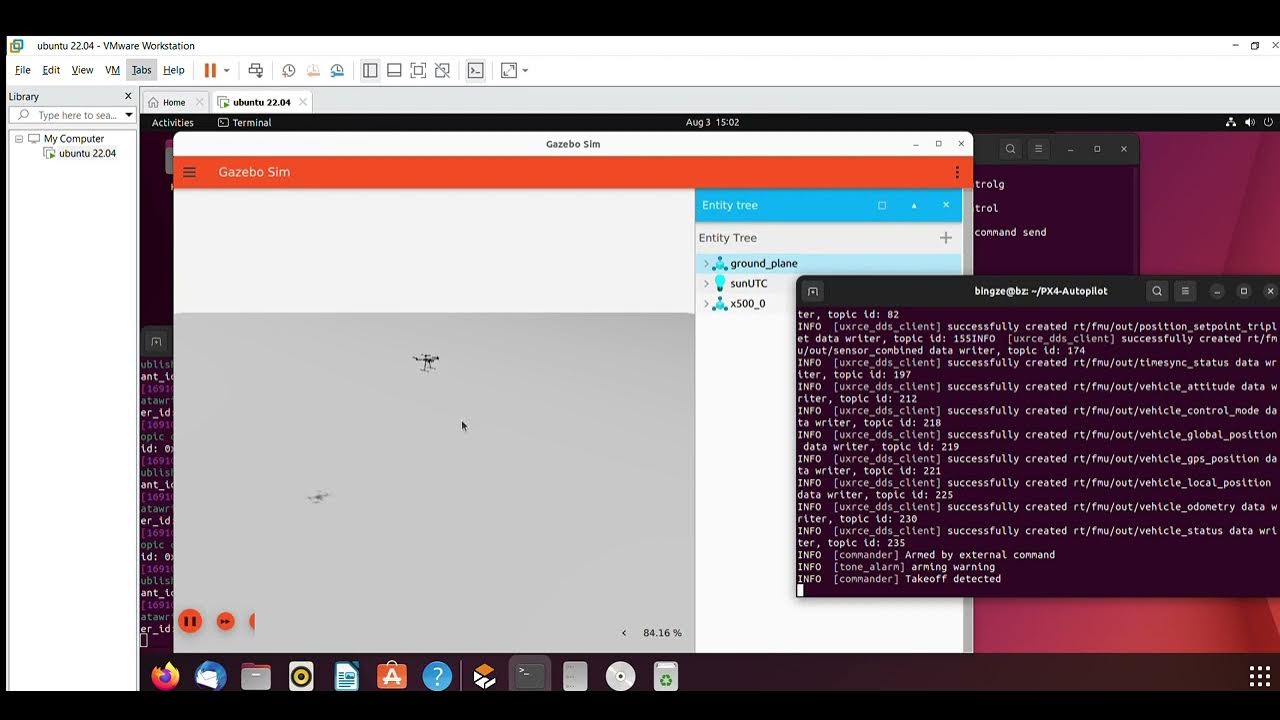Select x500_0 model in entity tree

(x=747, y=304)
